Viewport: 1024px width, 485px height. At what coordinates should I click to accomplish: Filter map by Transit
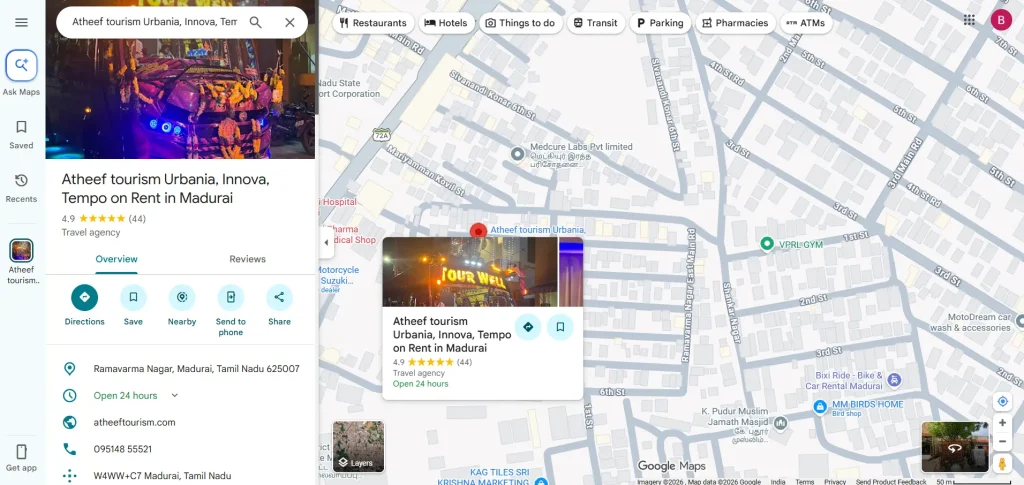[595, 23]
